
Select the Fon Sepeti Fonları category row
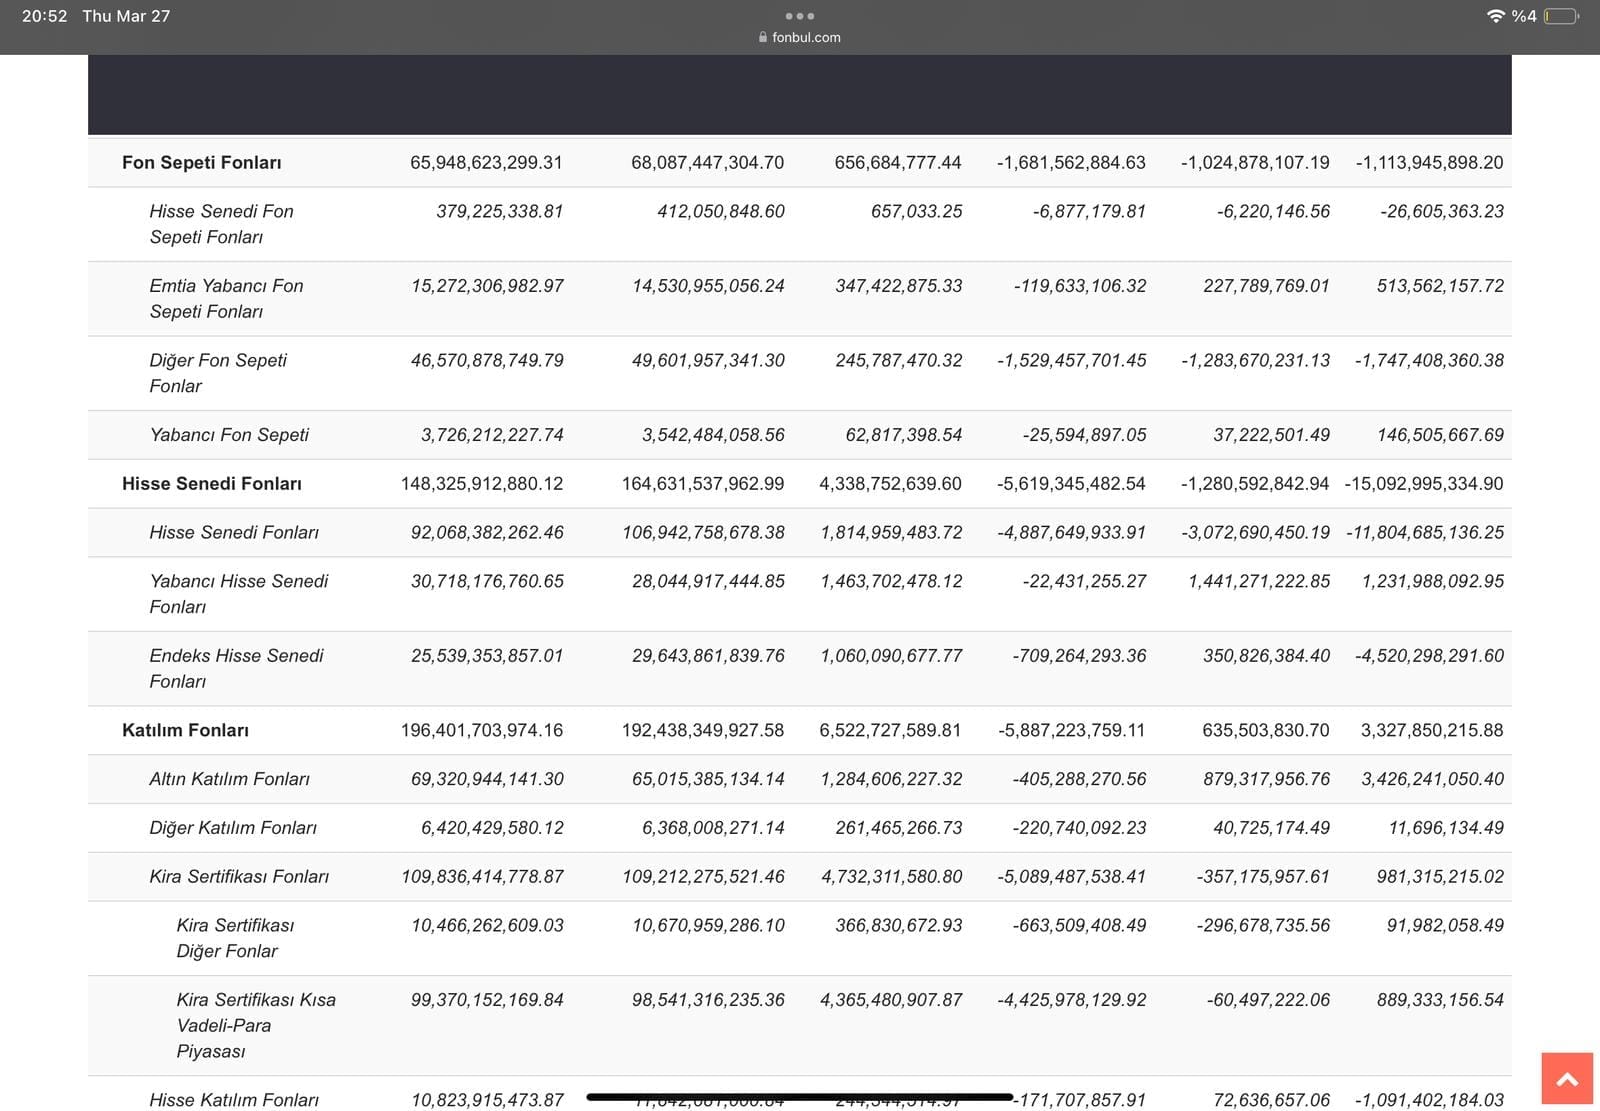(201, 162)
